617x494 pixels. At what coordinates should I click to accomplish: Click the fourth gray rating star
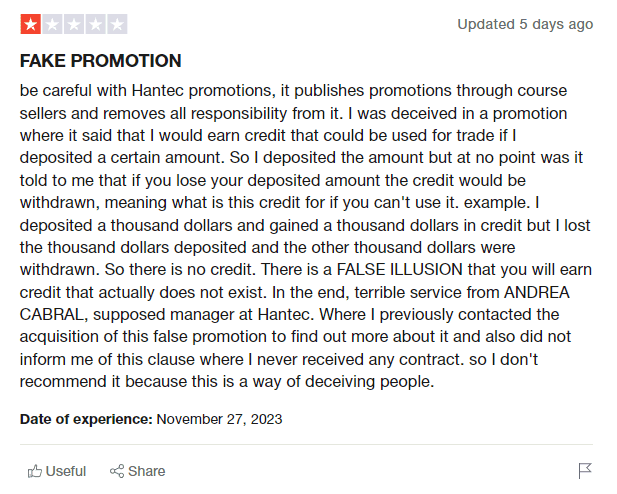pos(96,23)
